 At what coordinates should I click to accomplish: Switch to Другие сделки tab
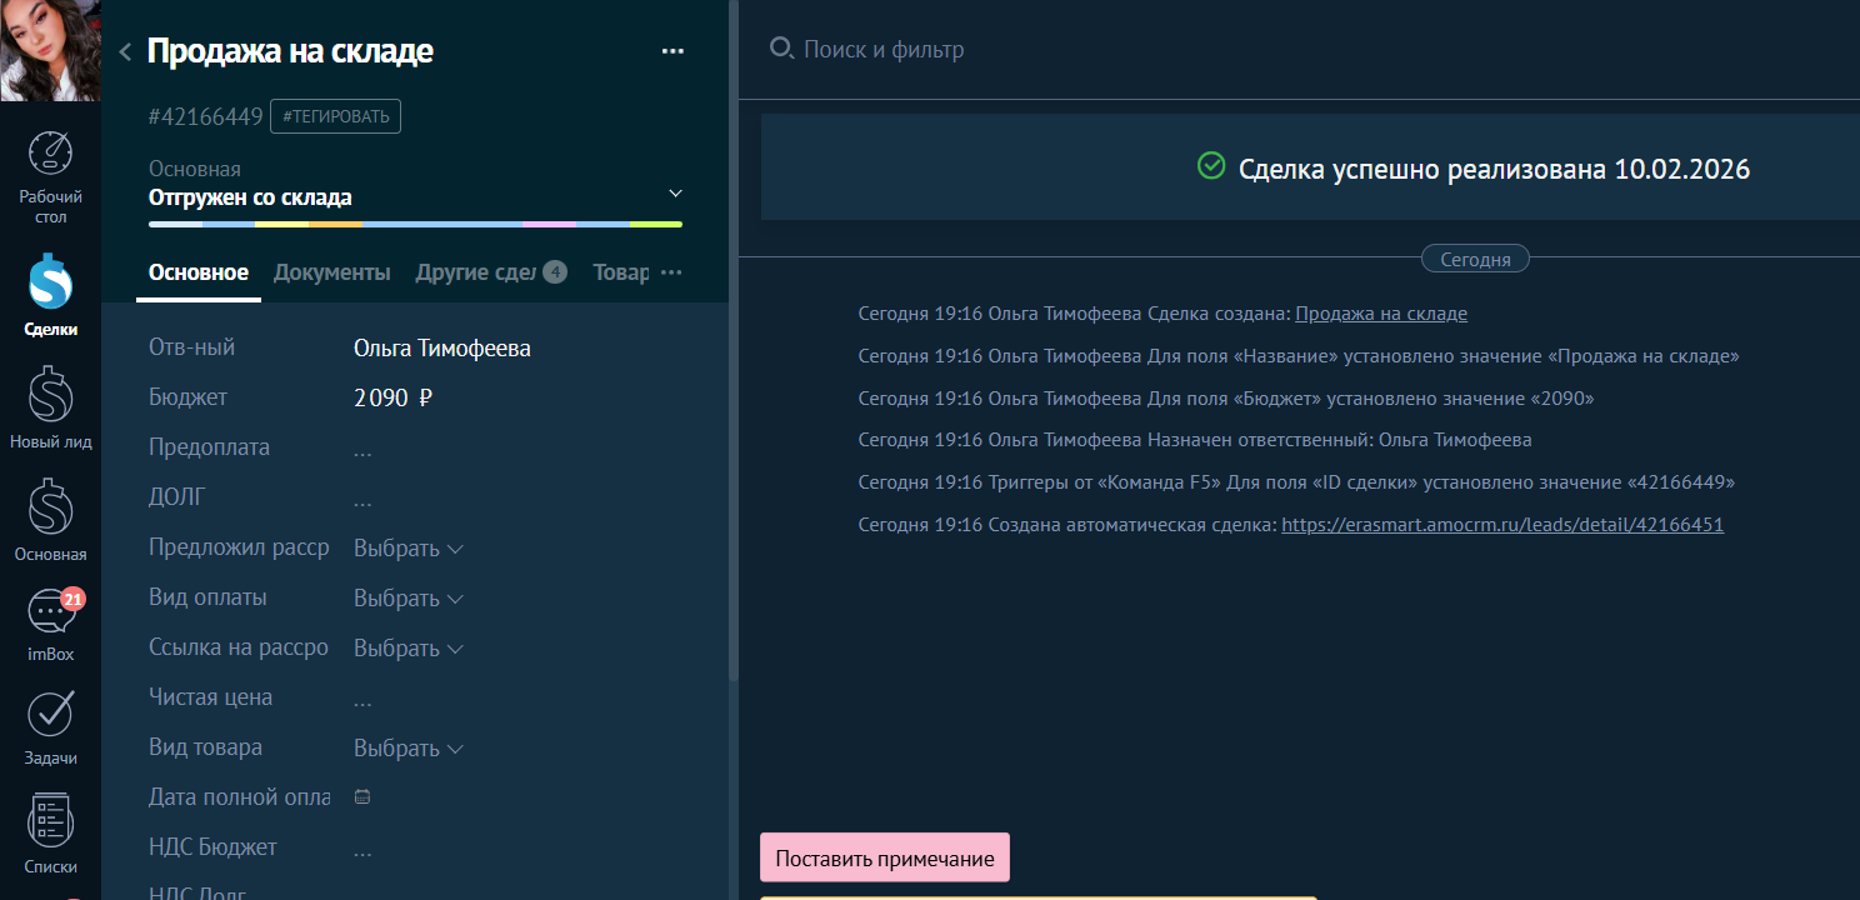click(476, 272)
